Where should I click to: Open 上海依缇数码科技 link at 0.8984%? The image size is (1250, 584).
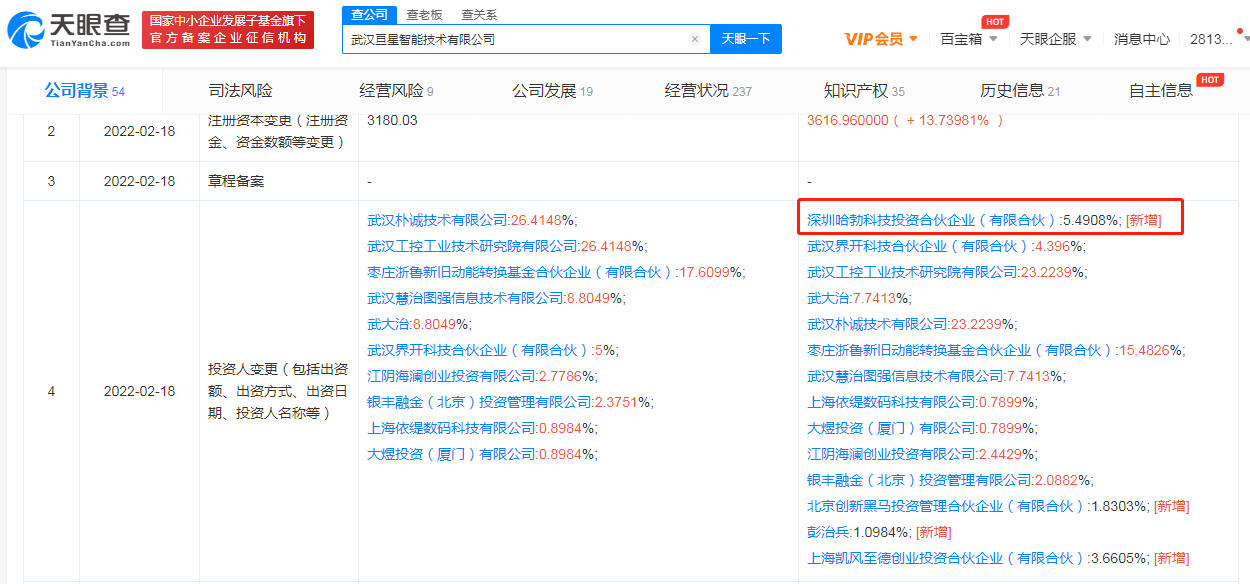(451, 428)
